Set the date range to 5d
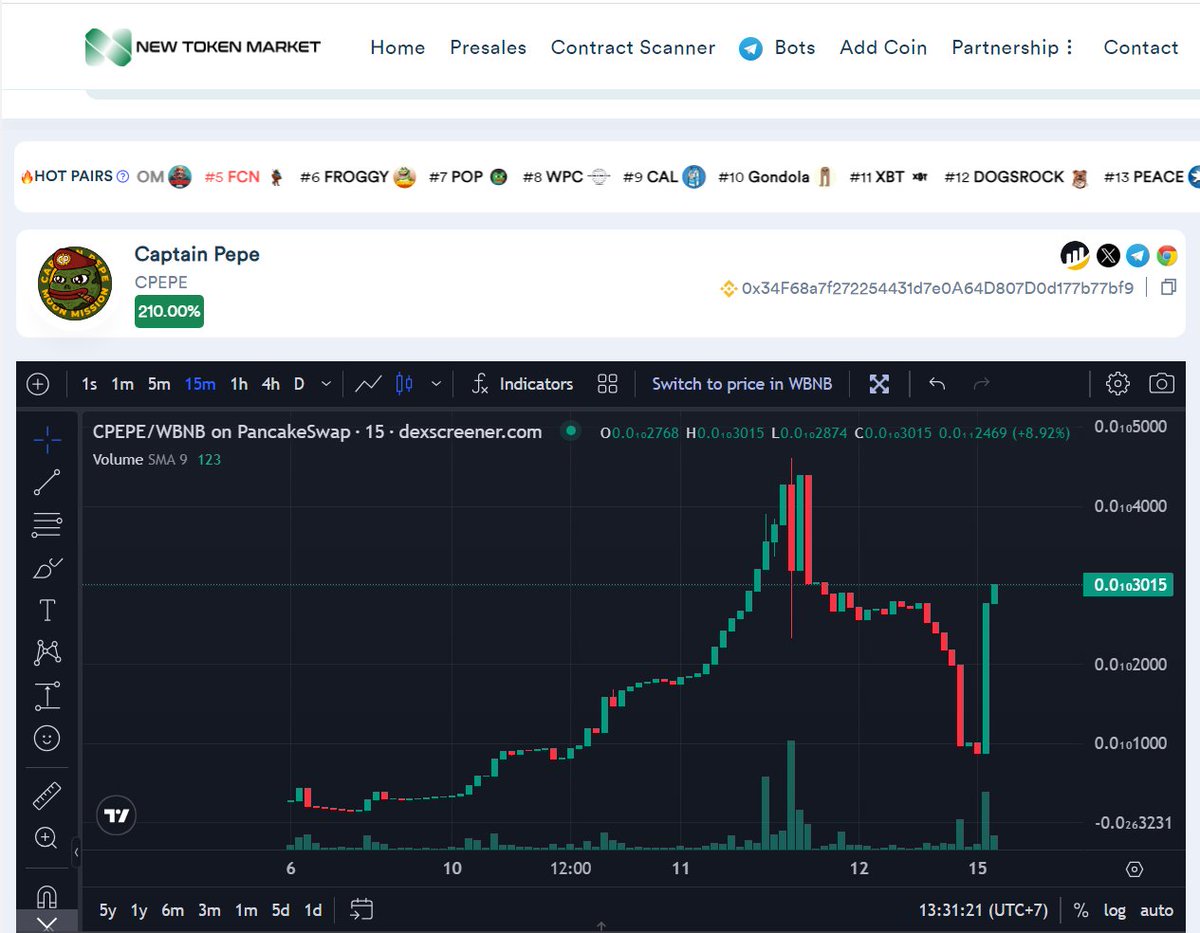Viewport: 1200px width, 933px height. pyautogui.click(x=281, y=910)
